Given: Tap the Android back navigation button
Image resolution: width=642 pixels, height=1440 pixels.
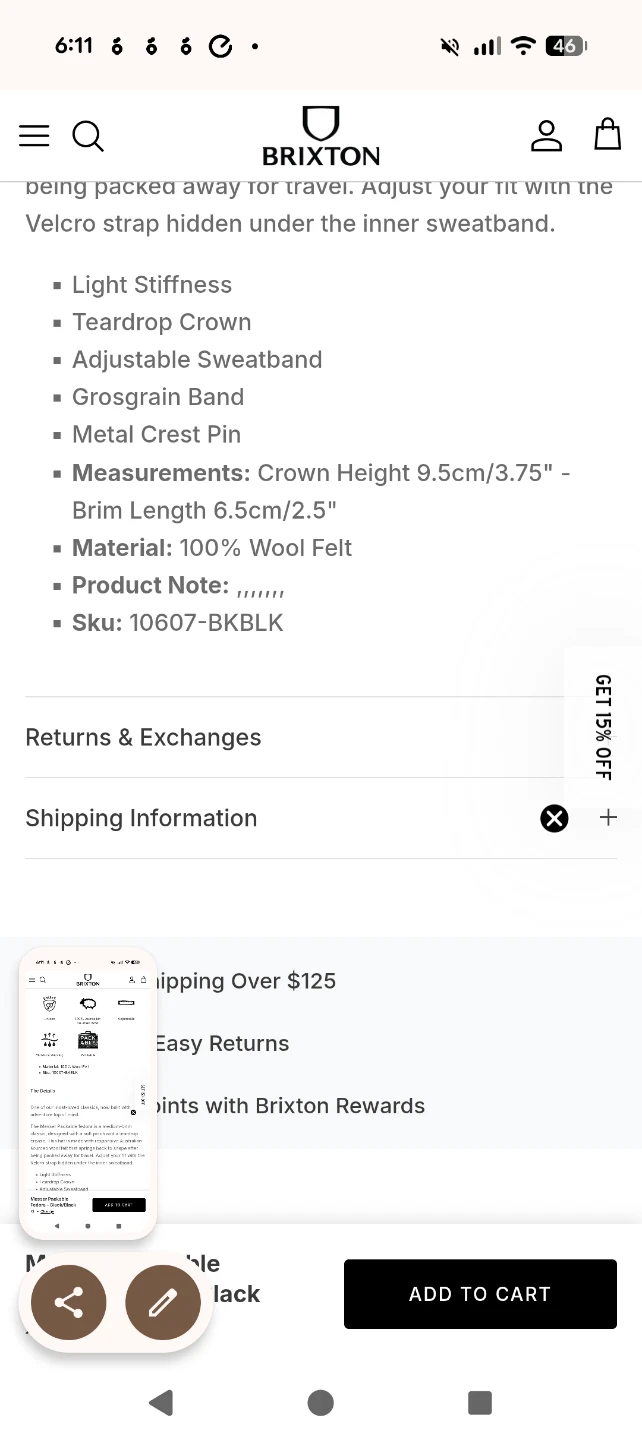Looking at the screenshot, I should [x=160, y=1402].
